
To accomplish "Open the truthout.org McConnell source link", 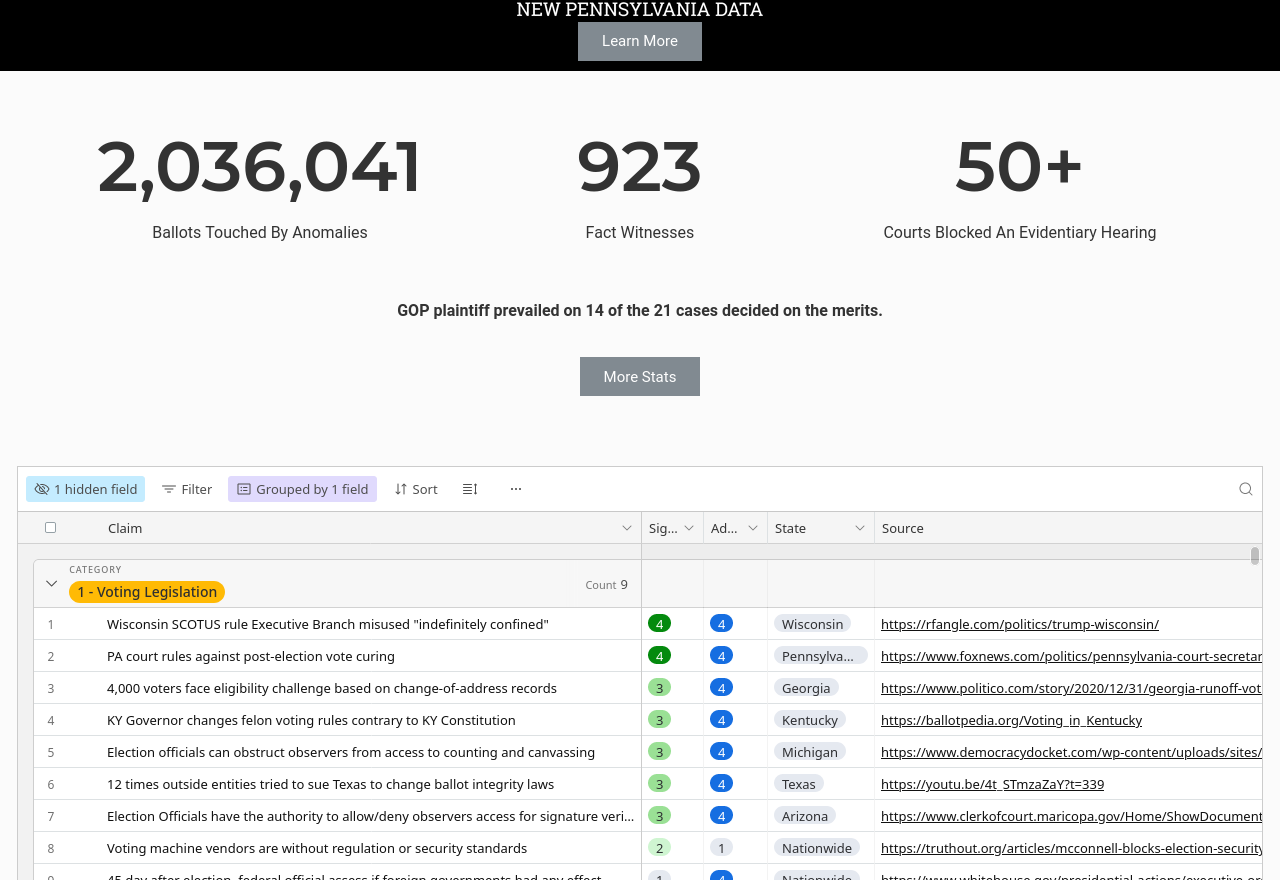I will pyautogui.click(x=1071, y=848).
